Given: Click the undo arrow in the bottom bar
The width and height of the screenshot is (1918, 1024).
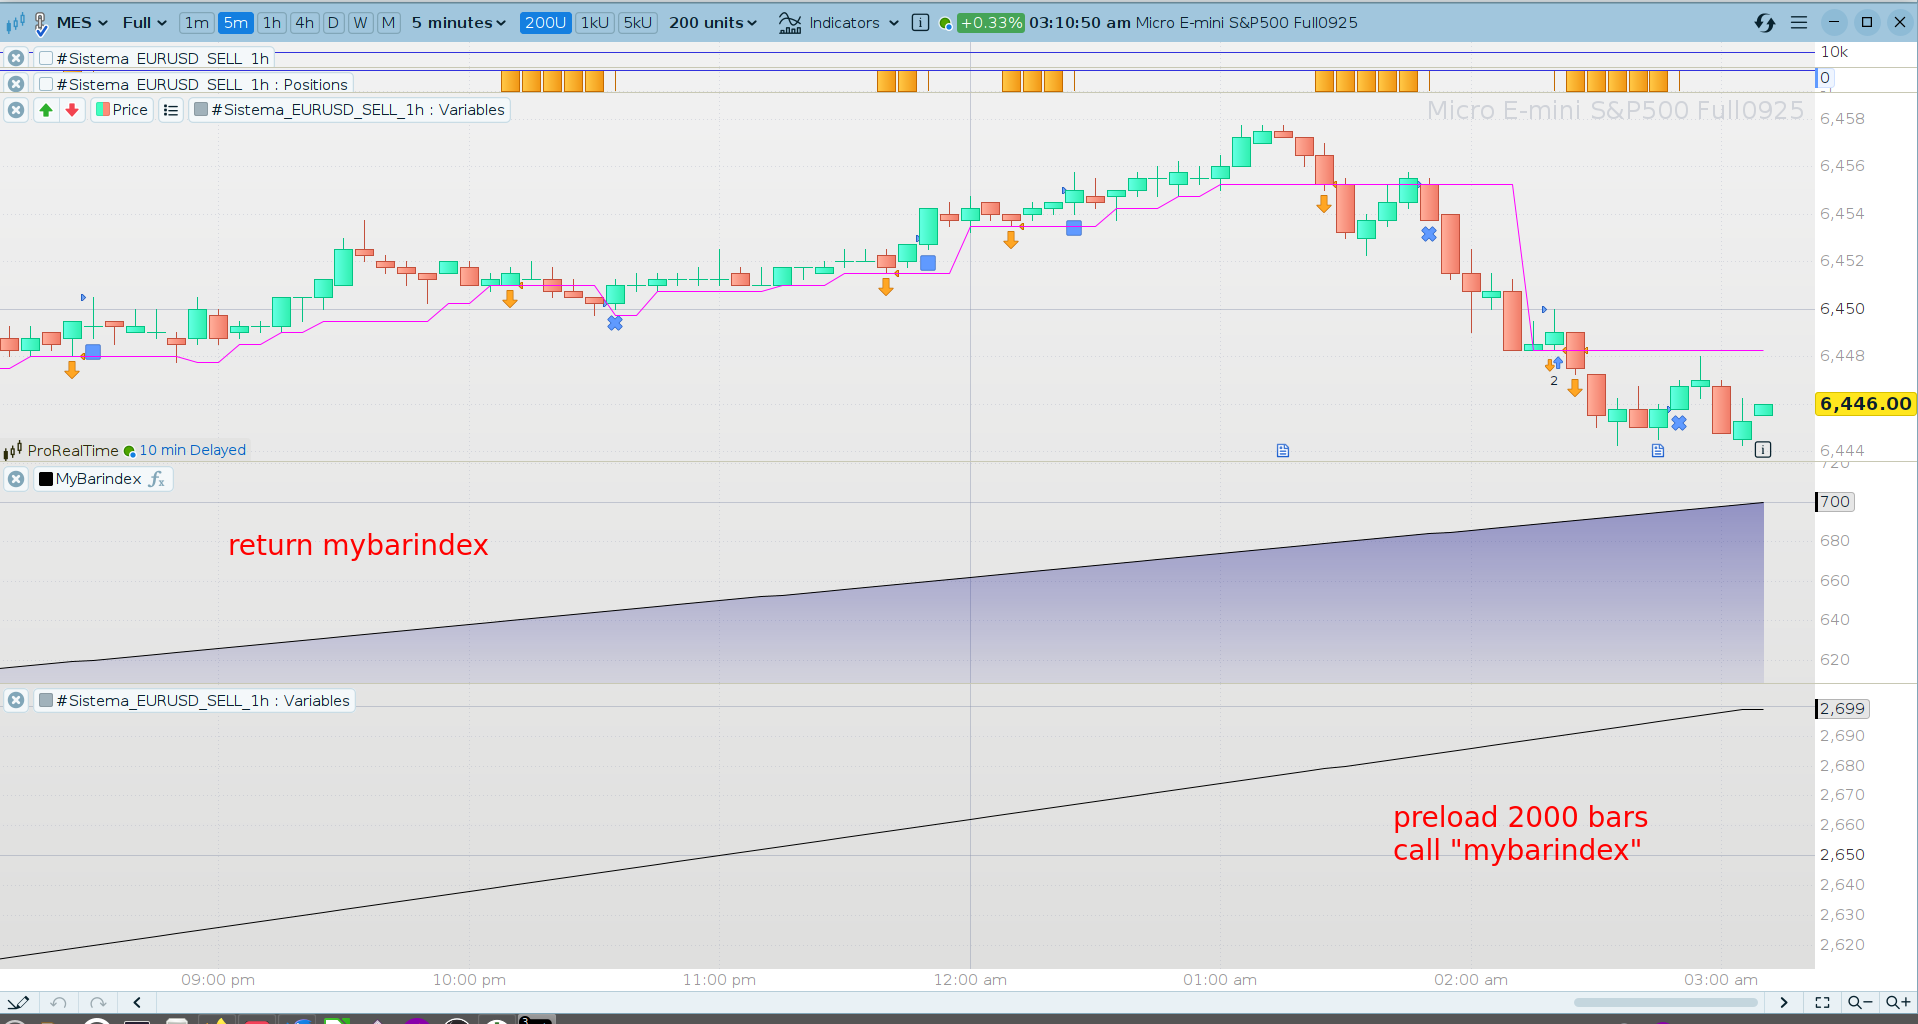Looking at the screenshot, I should point(59,1002).
